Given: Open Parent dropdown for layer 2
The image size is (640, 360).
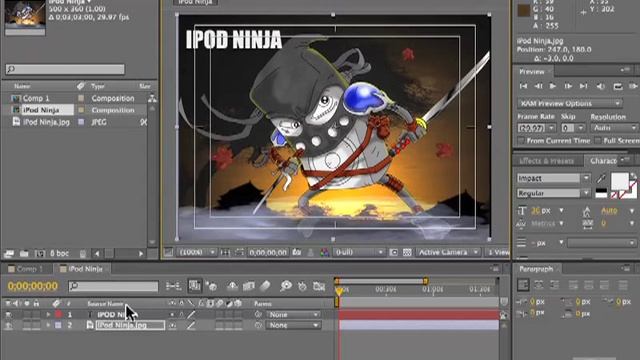Looking at the screenshot, I should click(293, 325).
